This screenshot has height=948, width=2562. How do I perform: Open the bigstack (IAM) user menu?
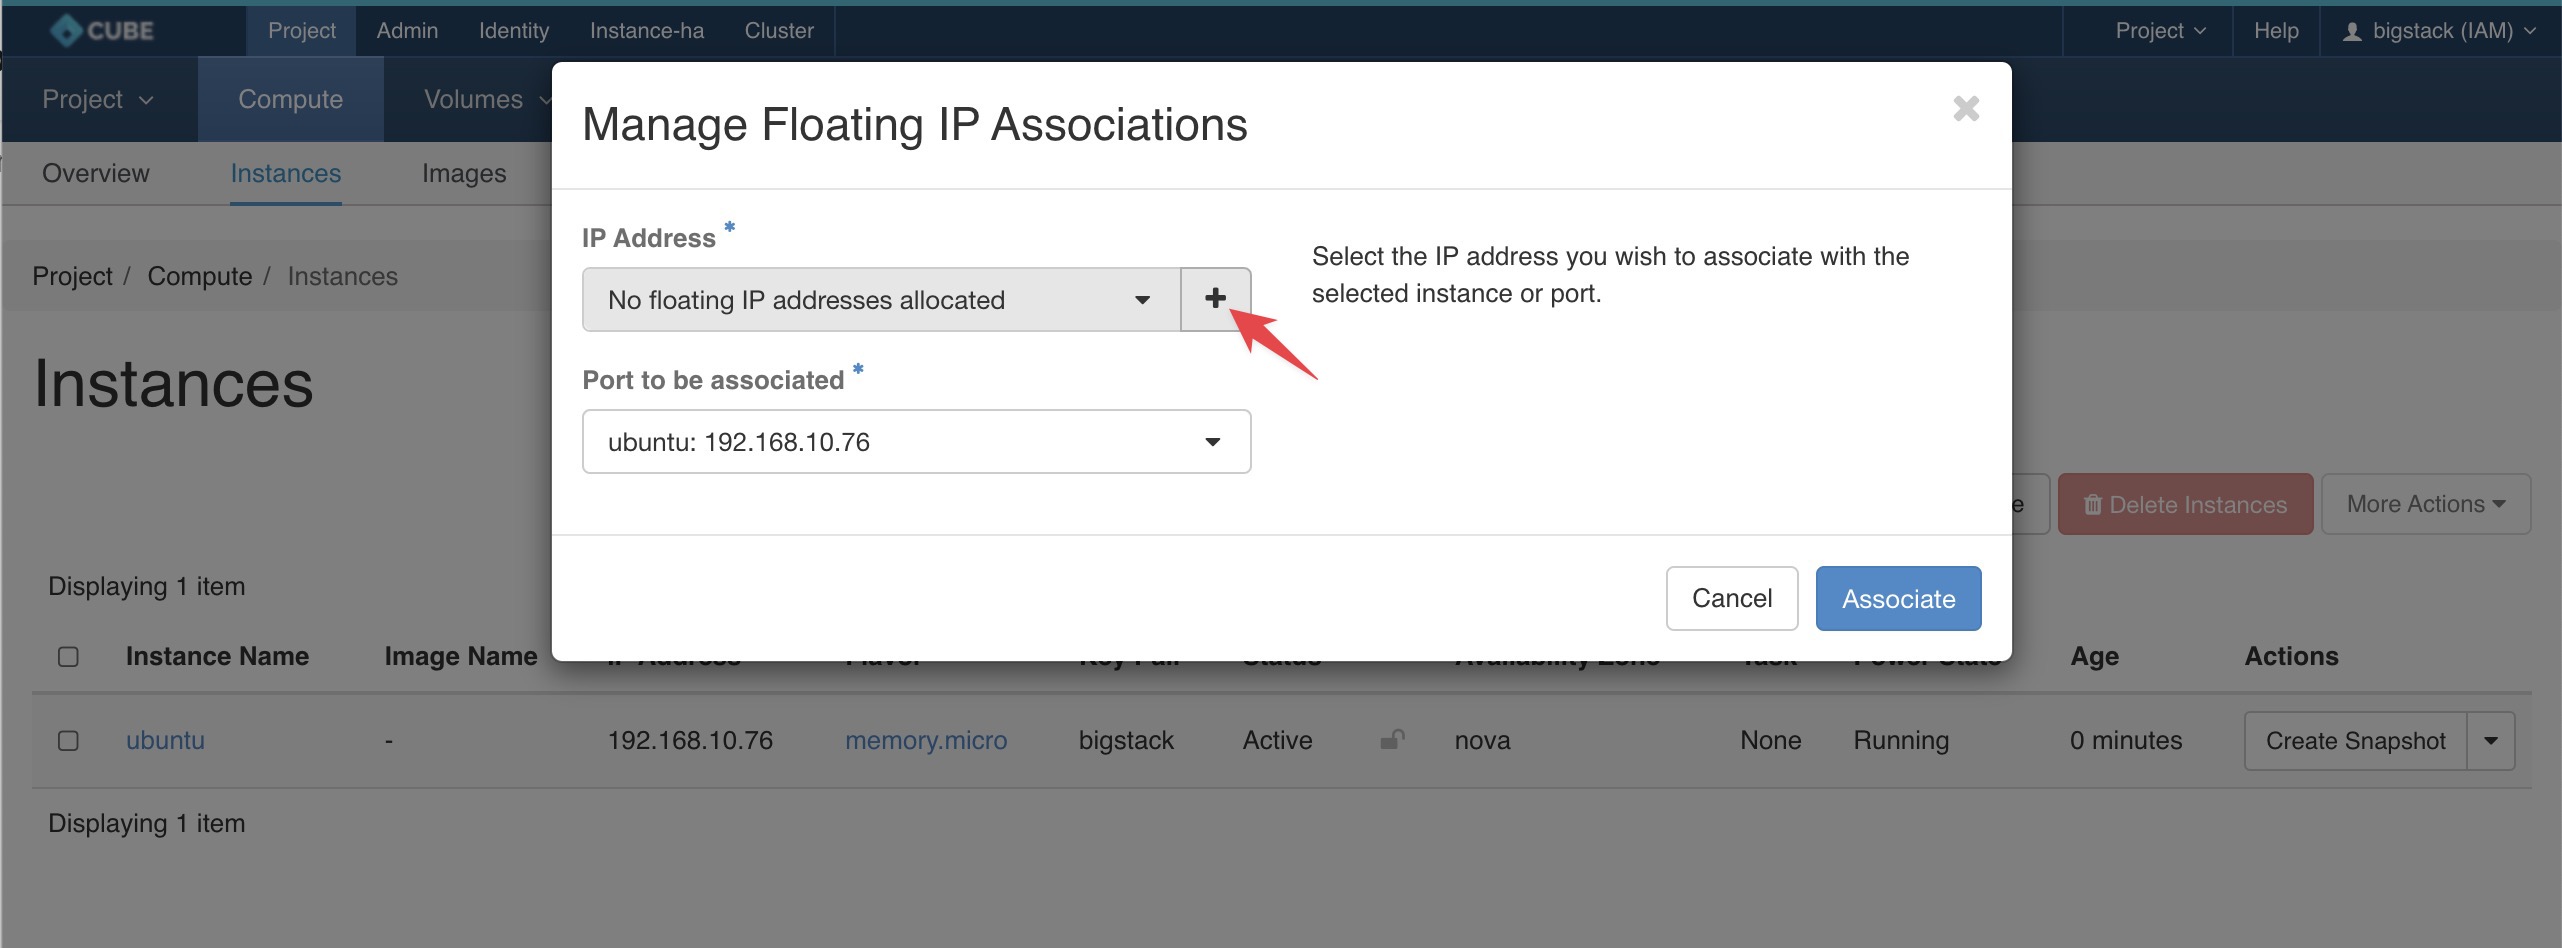2439,31
